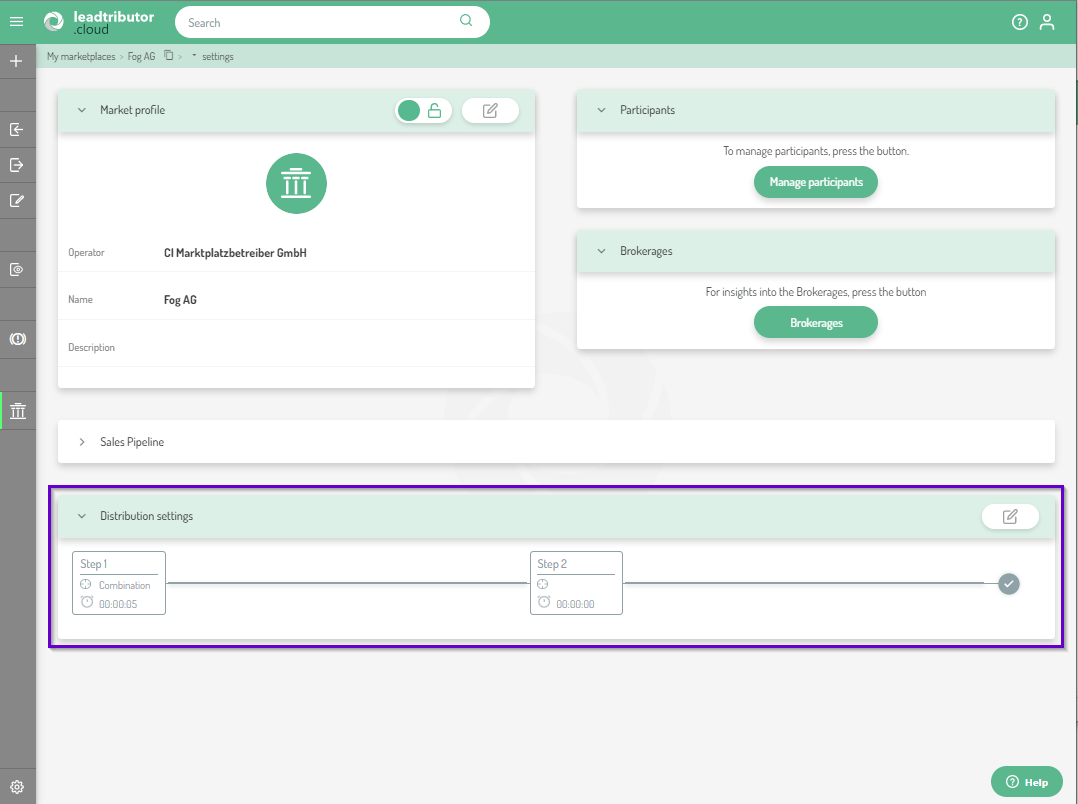Screen dimensions: 1078x804
Task: Open the incoming arrow sidebar icon
Action: [x=16, y=129]
